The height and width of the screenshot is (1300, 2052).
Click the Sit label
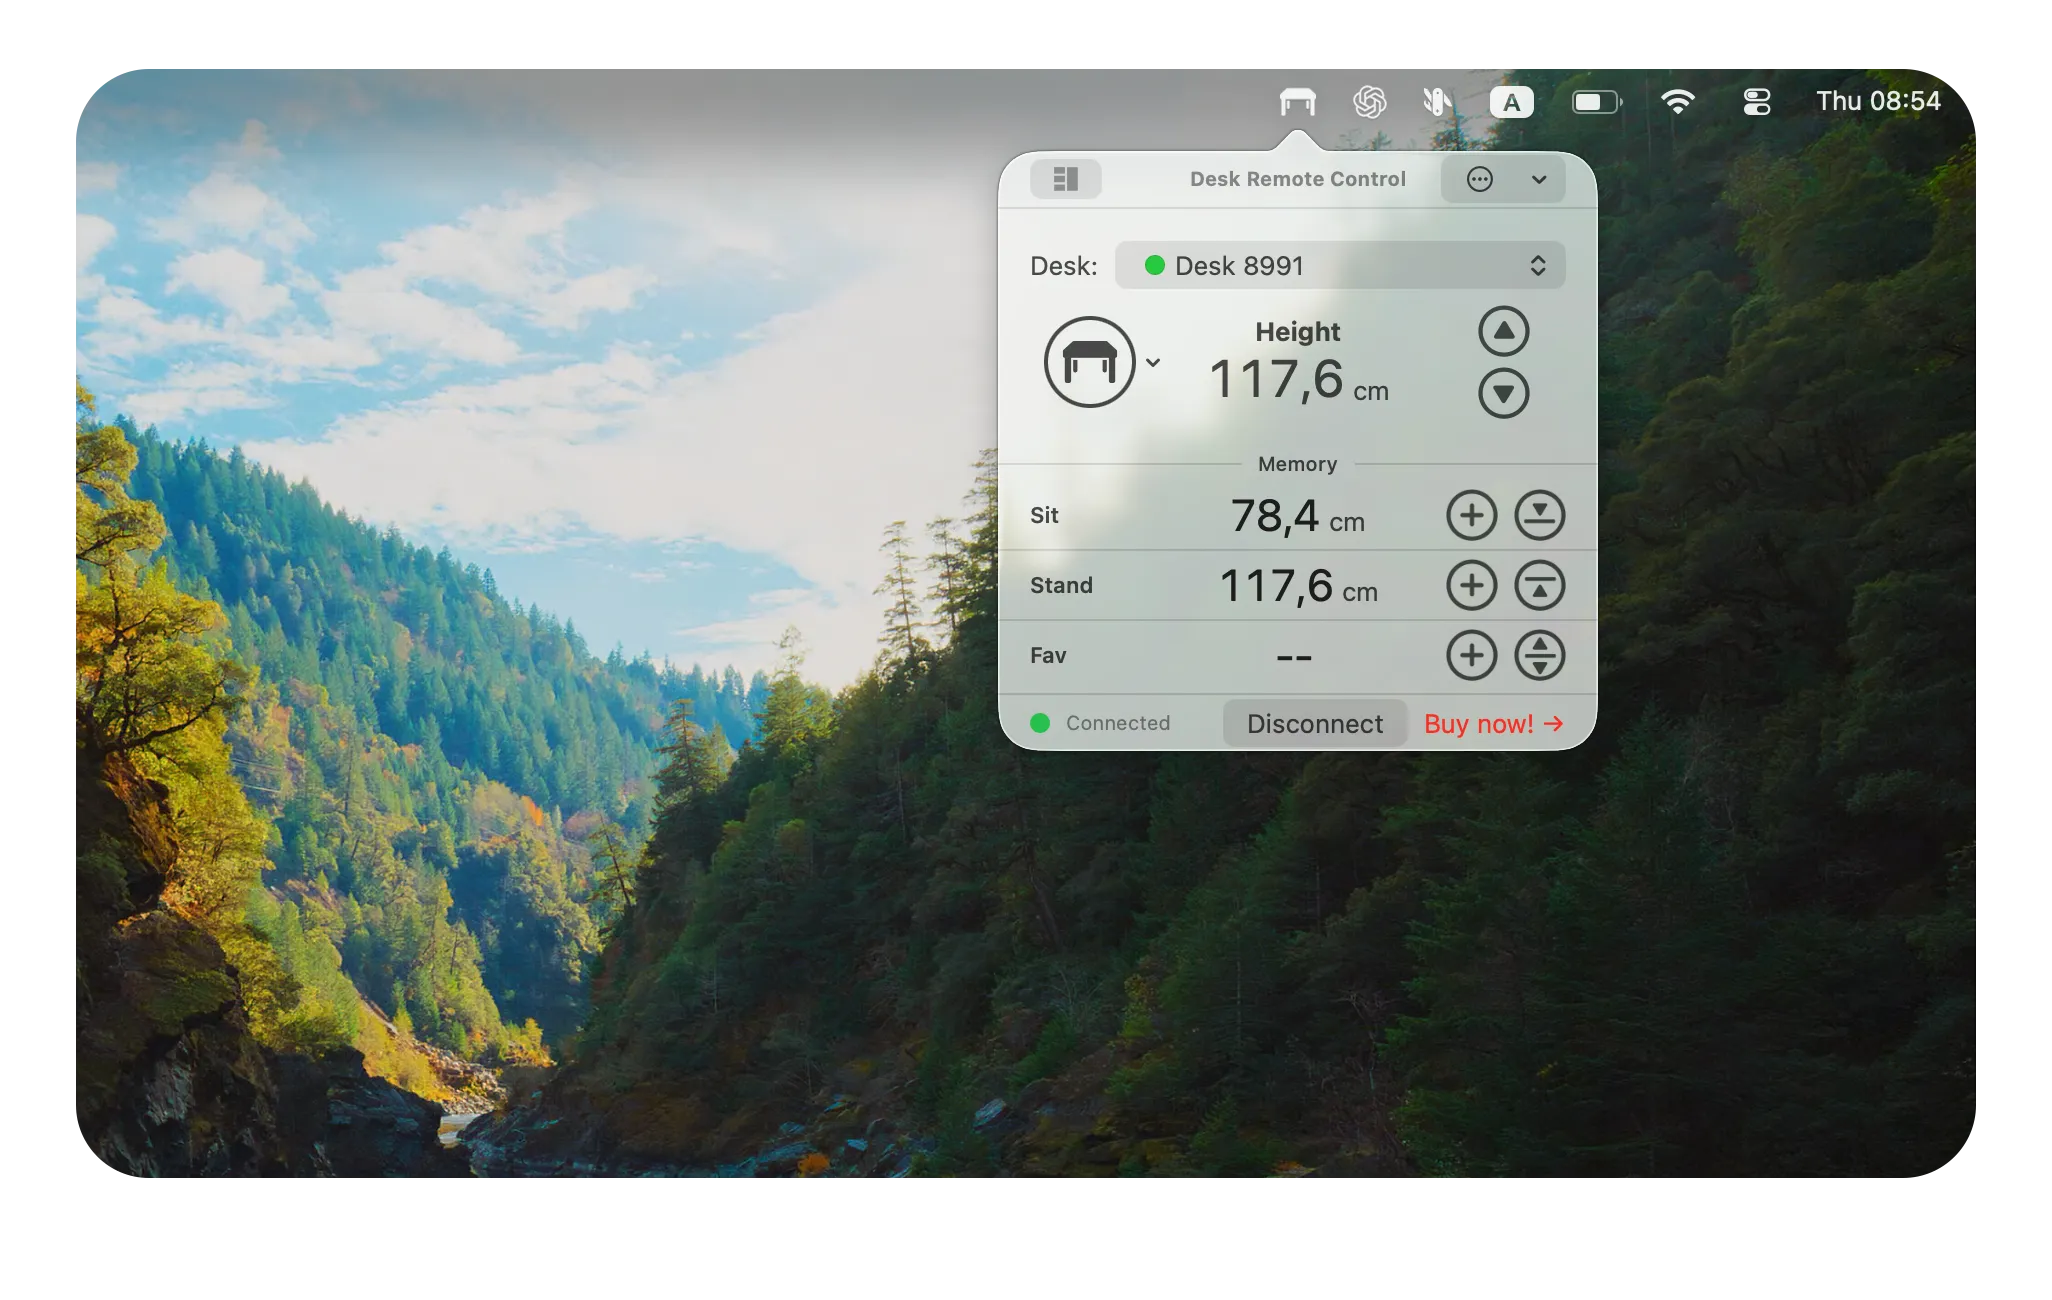click(1044, 515)
